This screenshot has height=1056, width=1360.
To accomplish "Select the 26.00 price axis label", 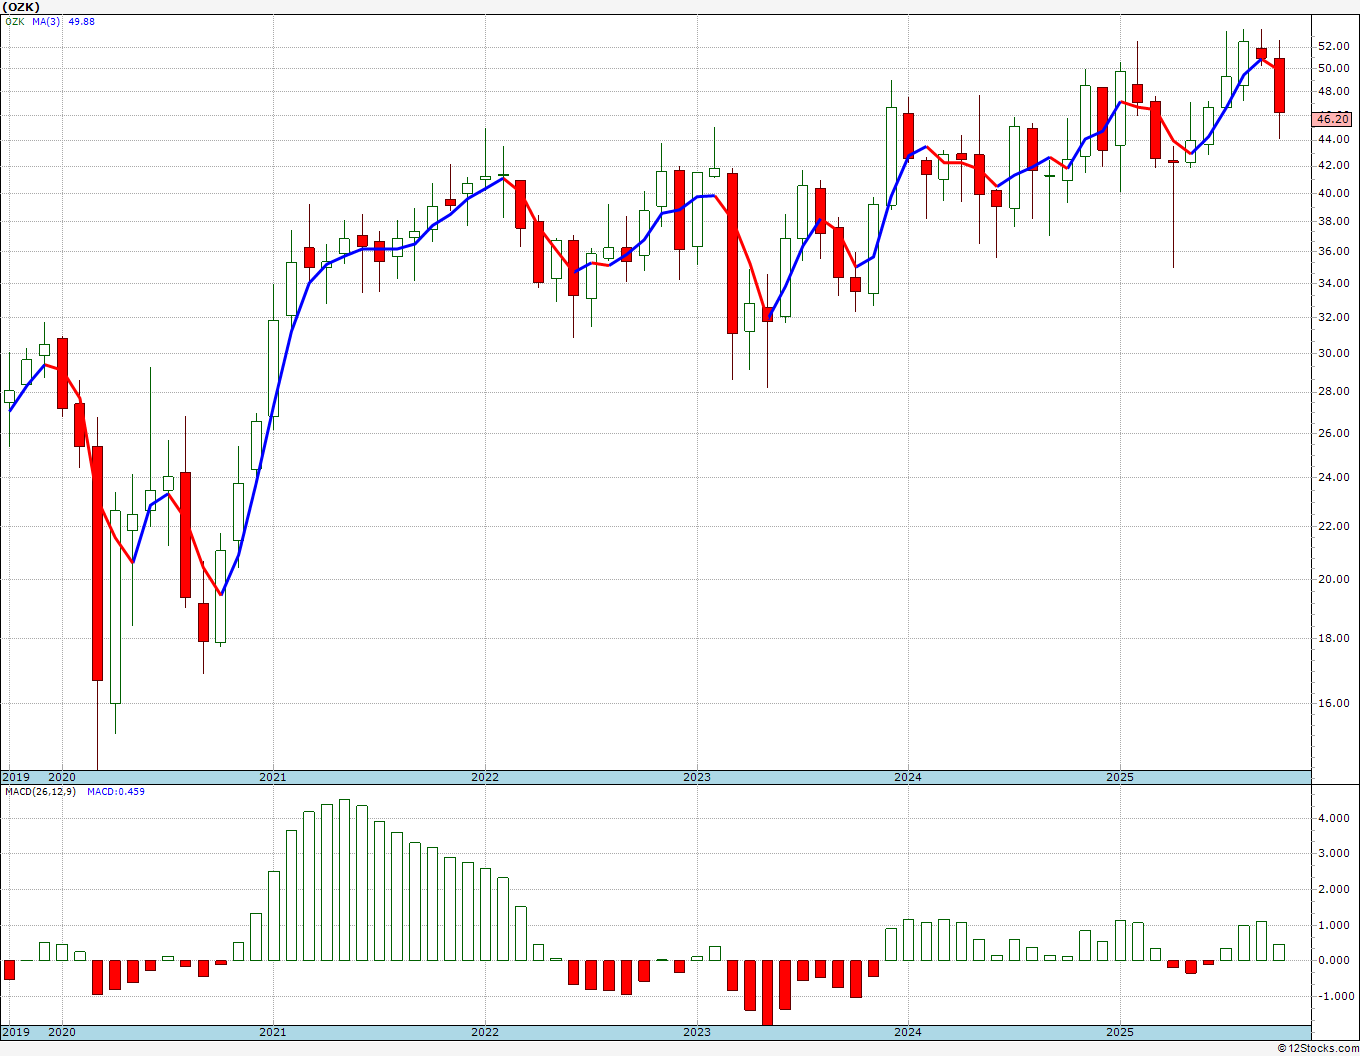I will pos(1332,433).
